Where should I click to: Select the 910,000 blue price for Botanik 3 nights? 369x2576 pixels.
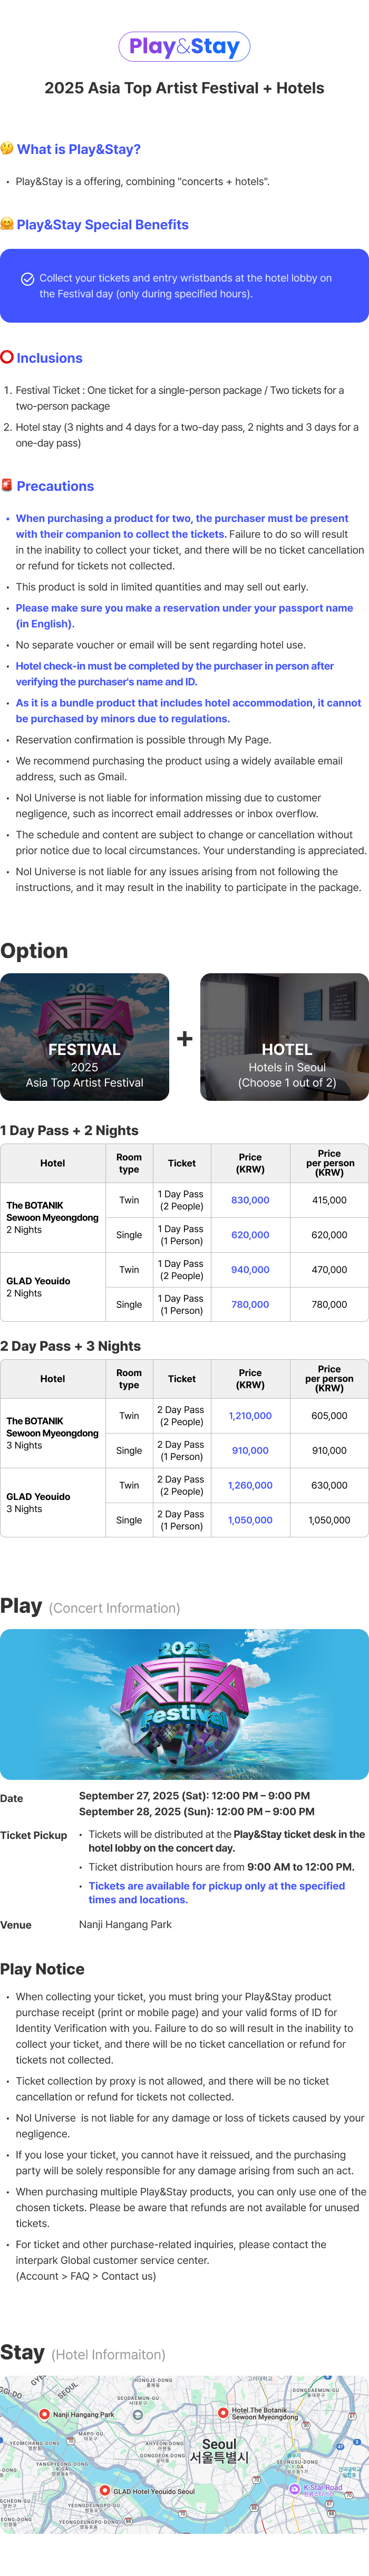pos(250,1450)
